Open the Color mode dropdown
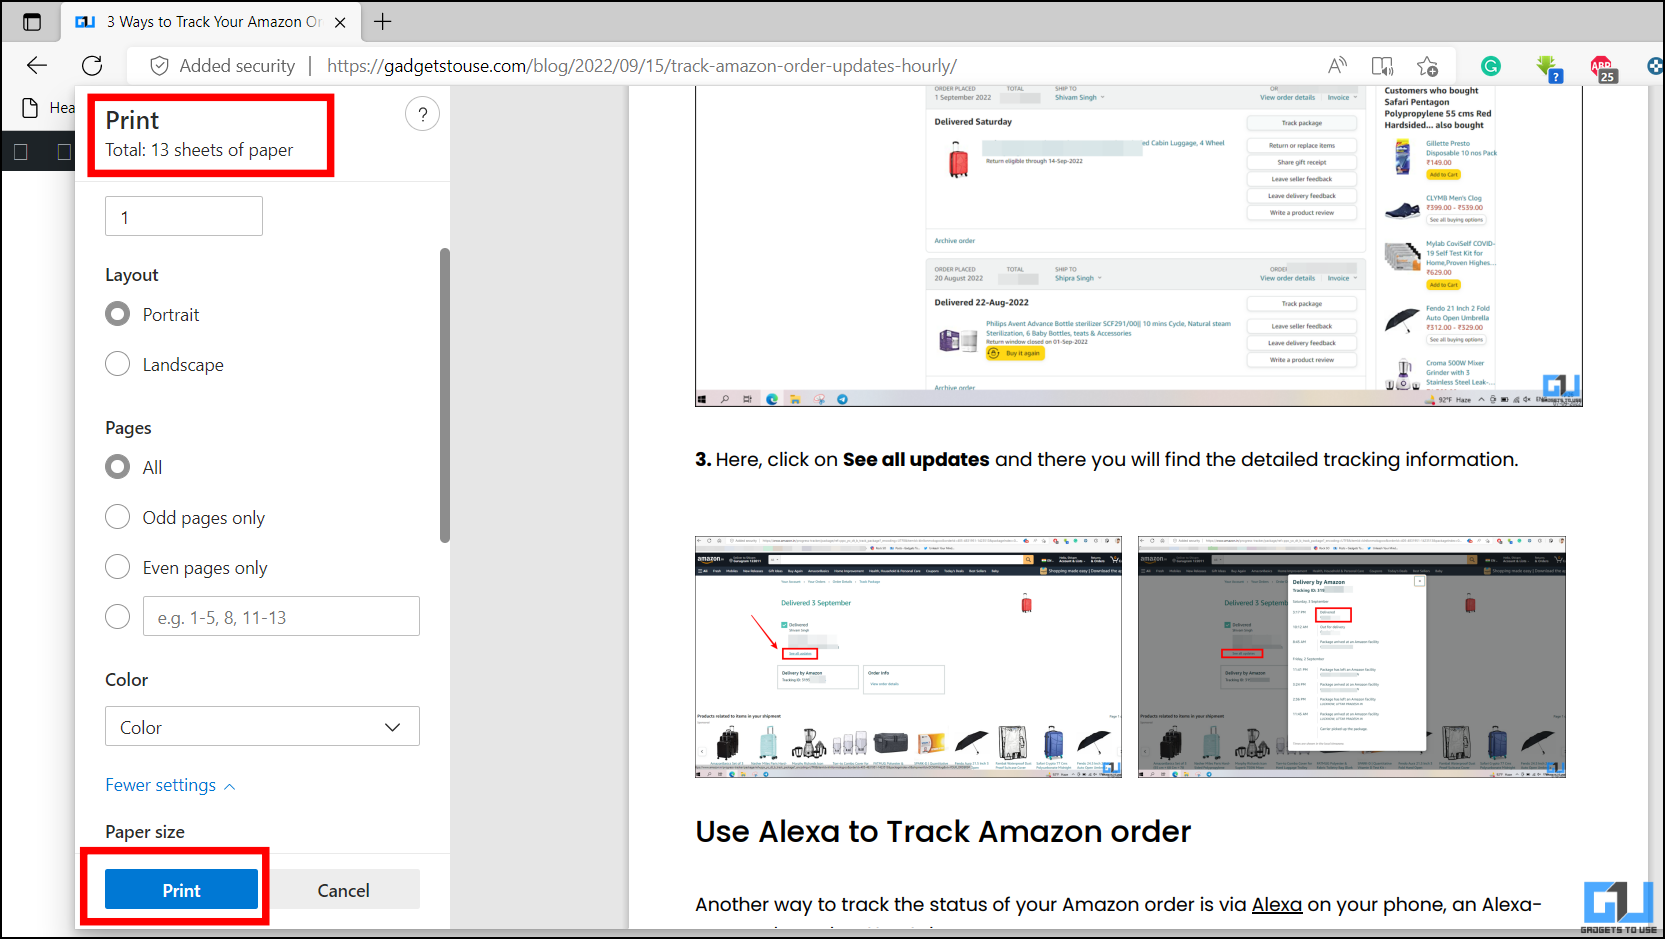 click(x=262, y=727)
